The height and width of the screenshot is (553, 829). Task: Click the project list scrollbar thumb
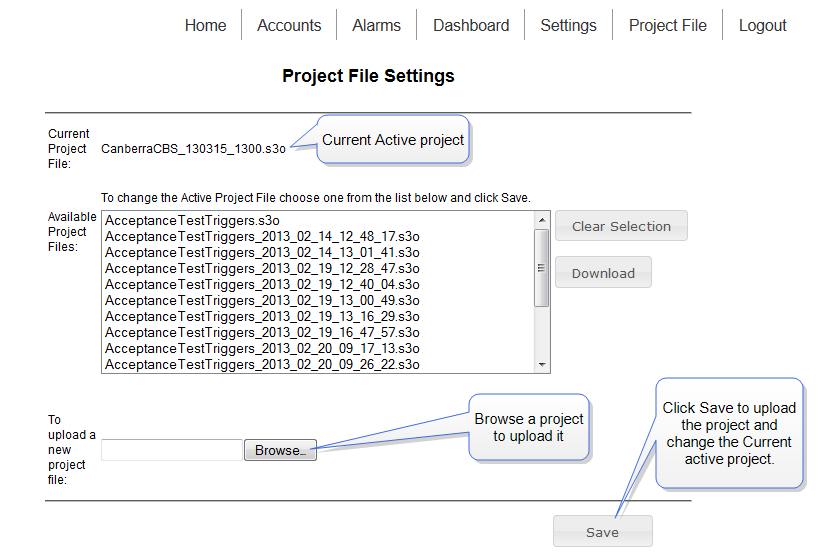point(541,268)
